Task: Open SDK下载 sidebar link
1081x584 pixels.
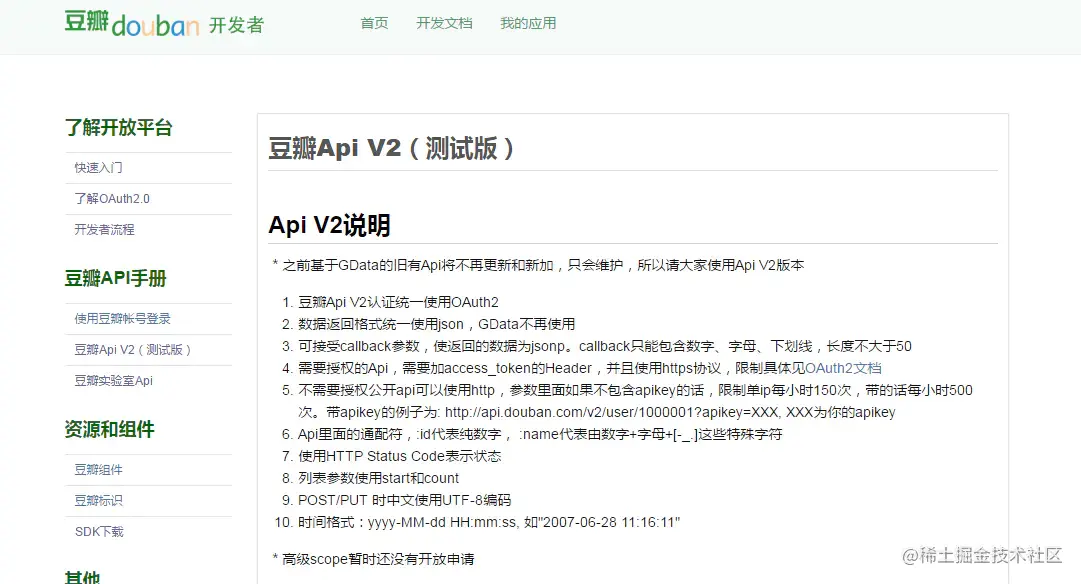Action: pos(99,532)
